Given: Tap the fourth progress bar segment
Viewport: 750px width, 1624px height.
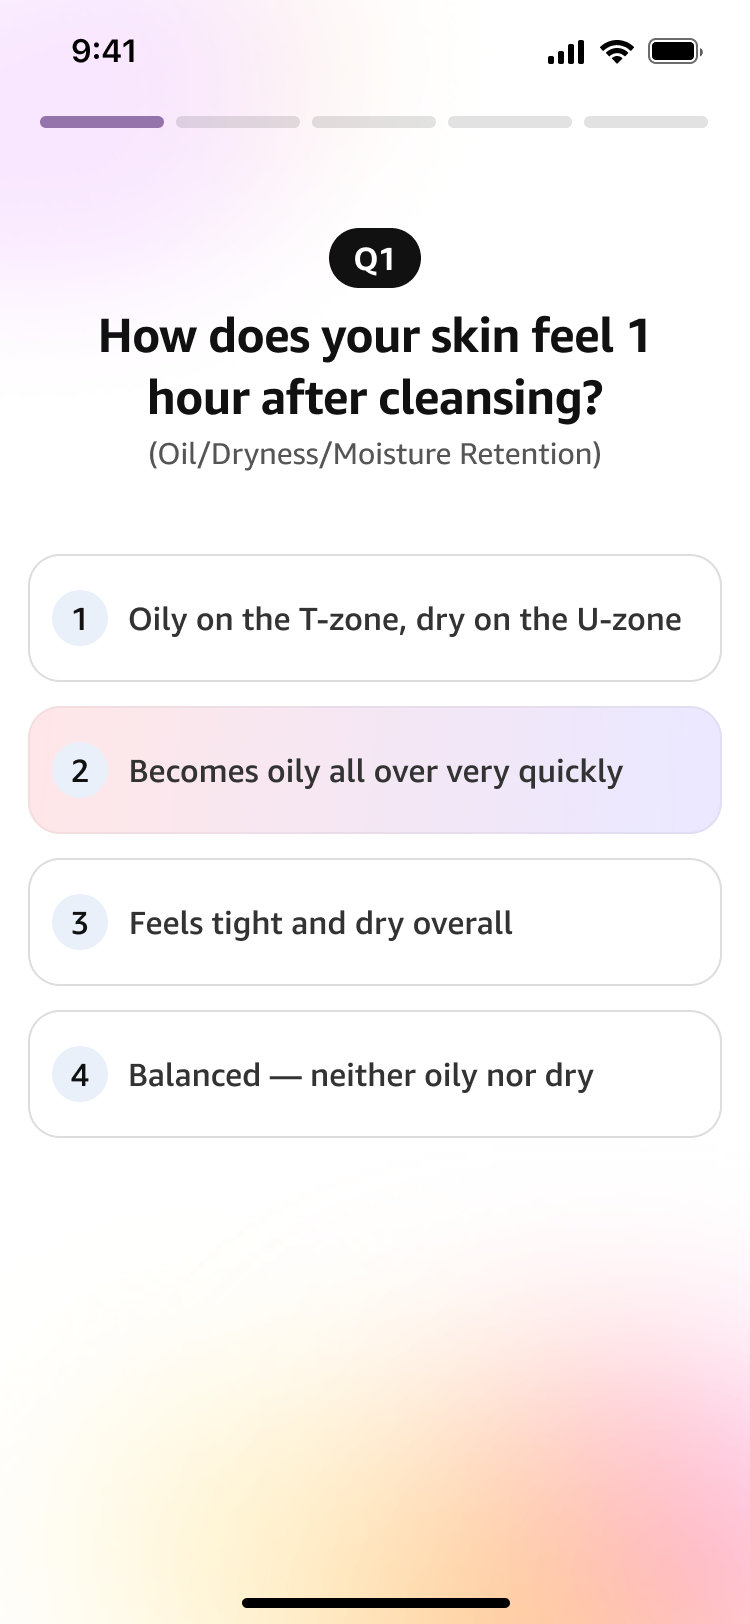Looking at the screenshot, I should (510, 122).
